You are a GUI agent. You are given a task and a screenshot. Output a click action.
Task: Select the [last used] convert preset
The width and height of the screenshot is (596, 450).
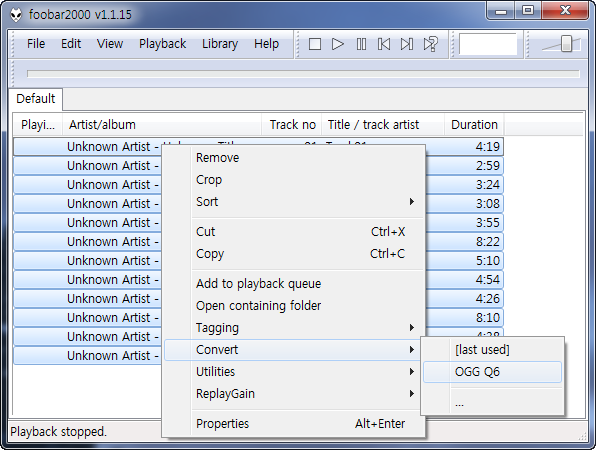point(493,350)
